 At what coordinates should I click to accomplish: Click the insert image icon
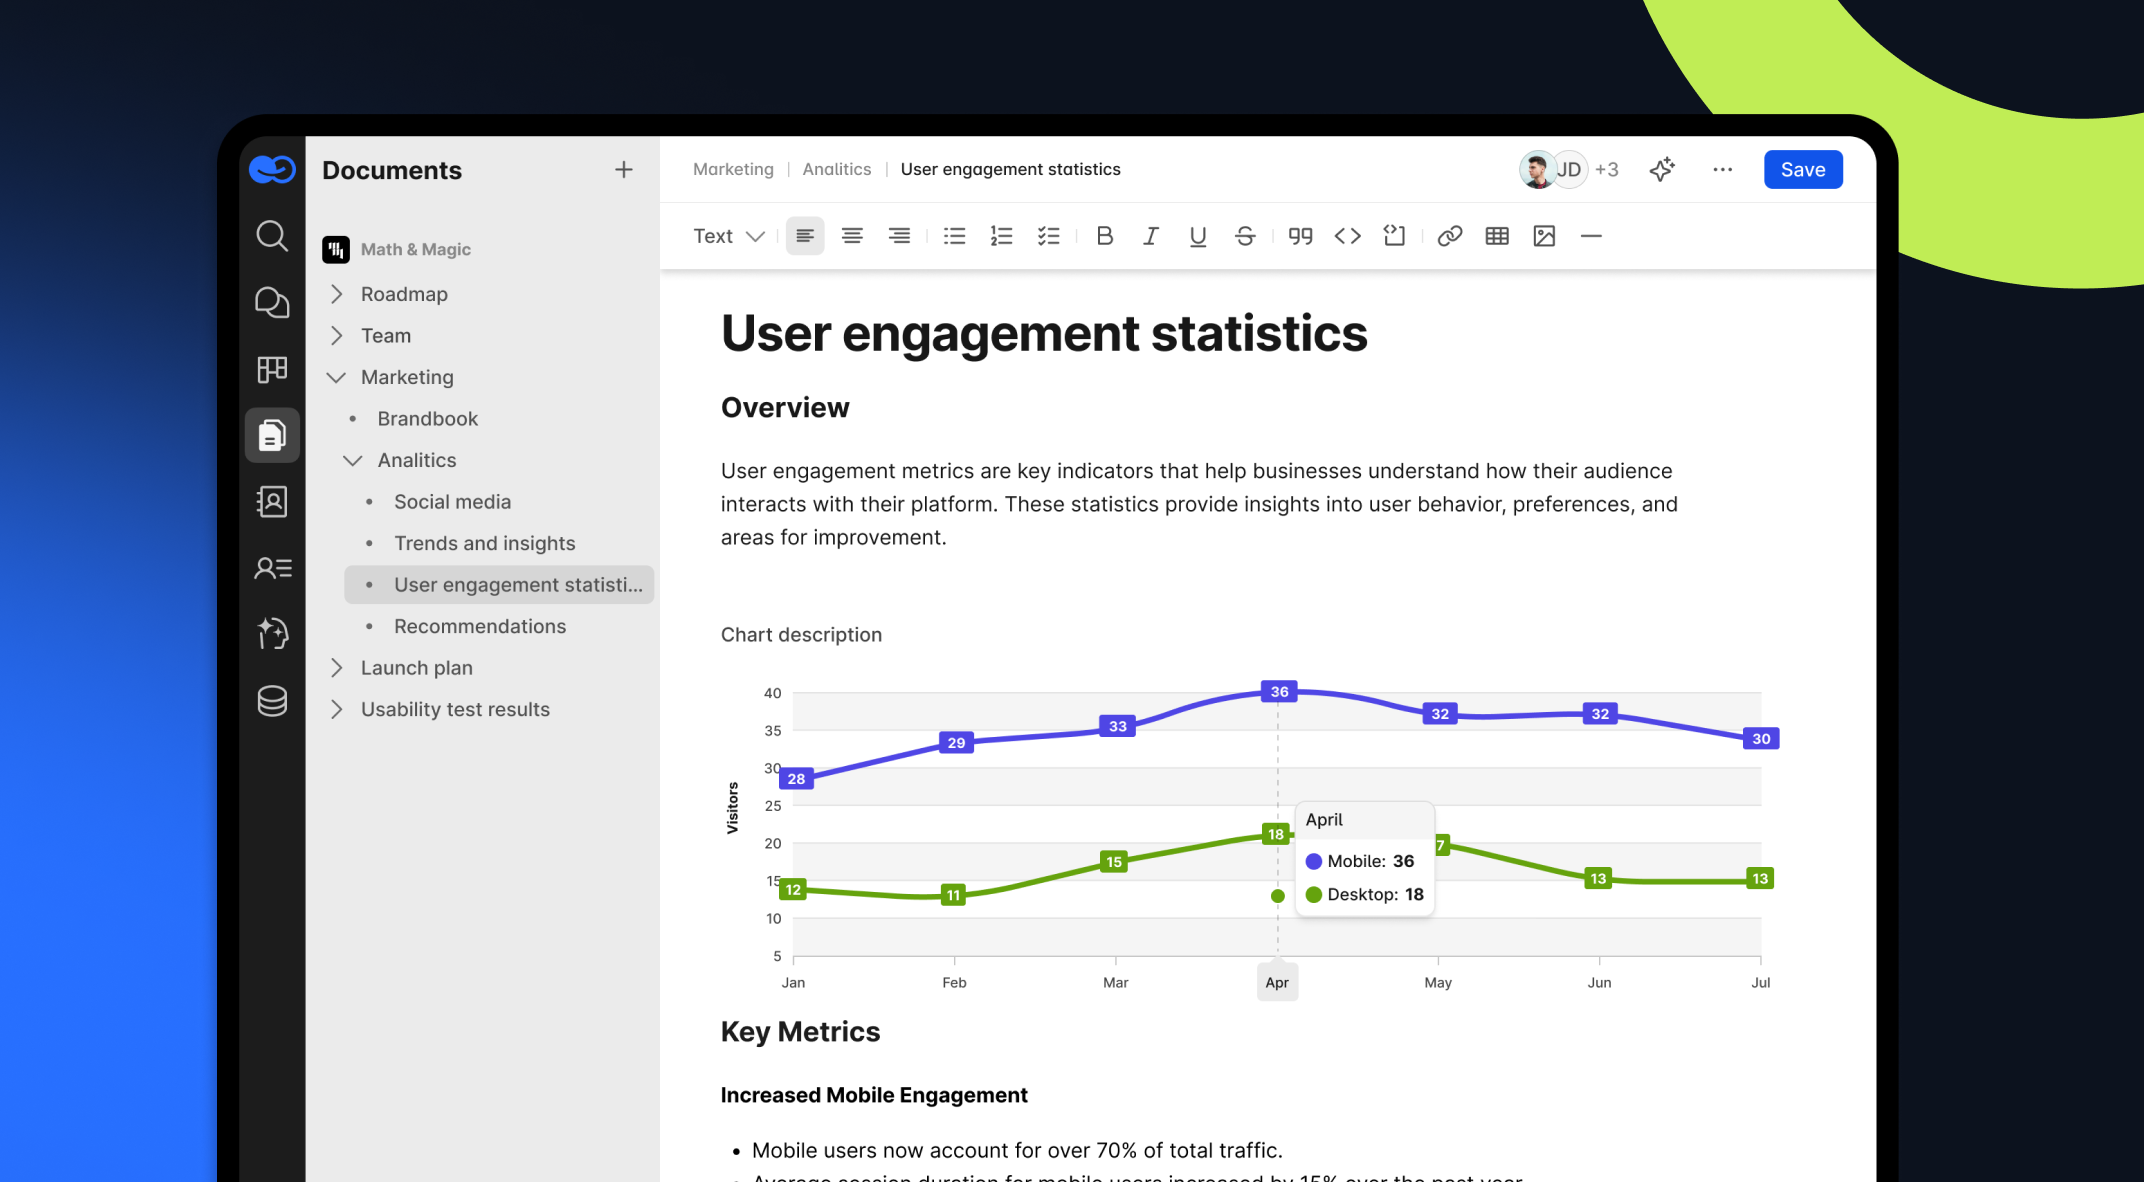pyautogui.click(x=1544, y=236)
